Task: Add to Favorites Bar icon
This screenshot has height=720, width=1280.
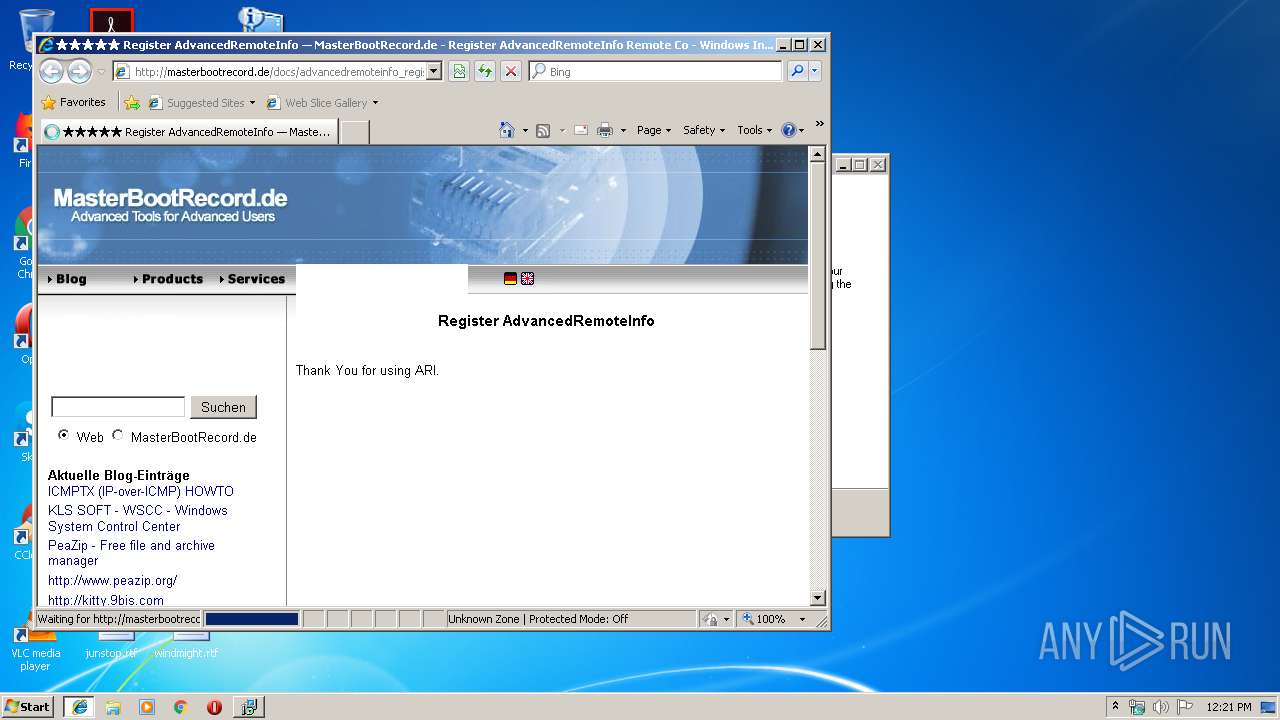Action: pos(132,102)
